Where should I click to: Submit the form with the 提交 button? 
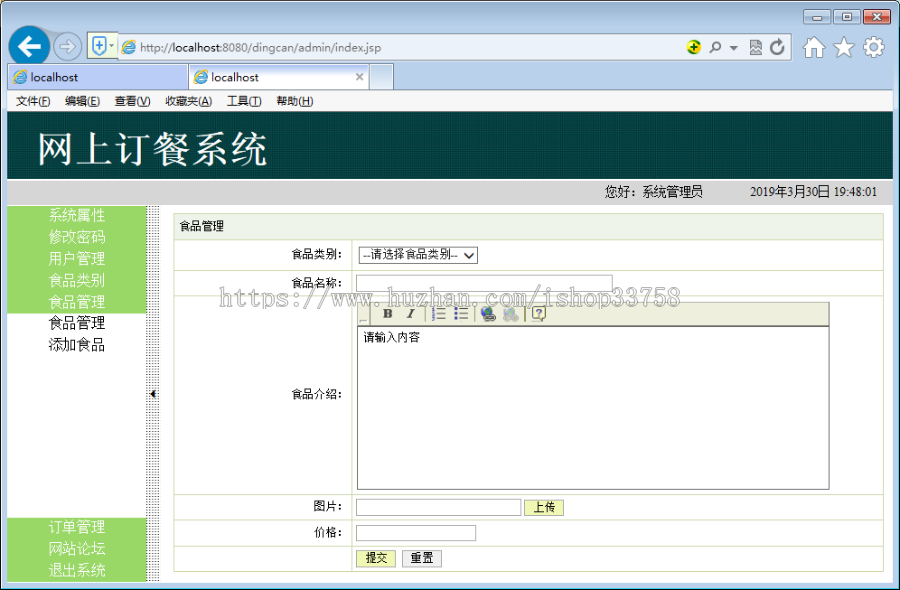tap(375, 558)
